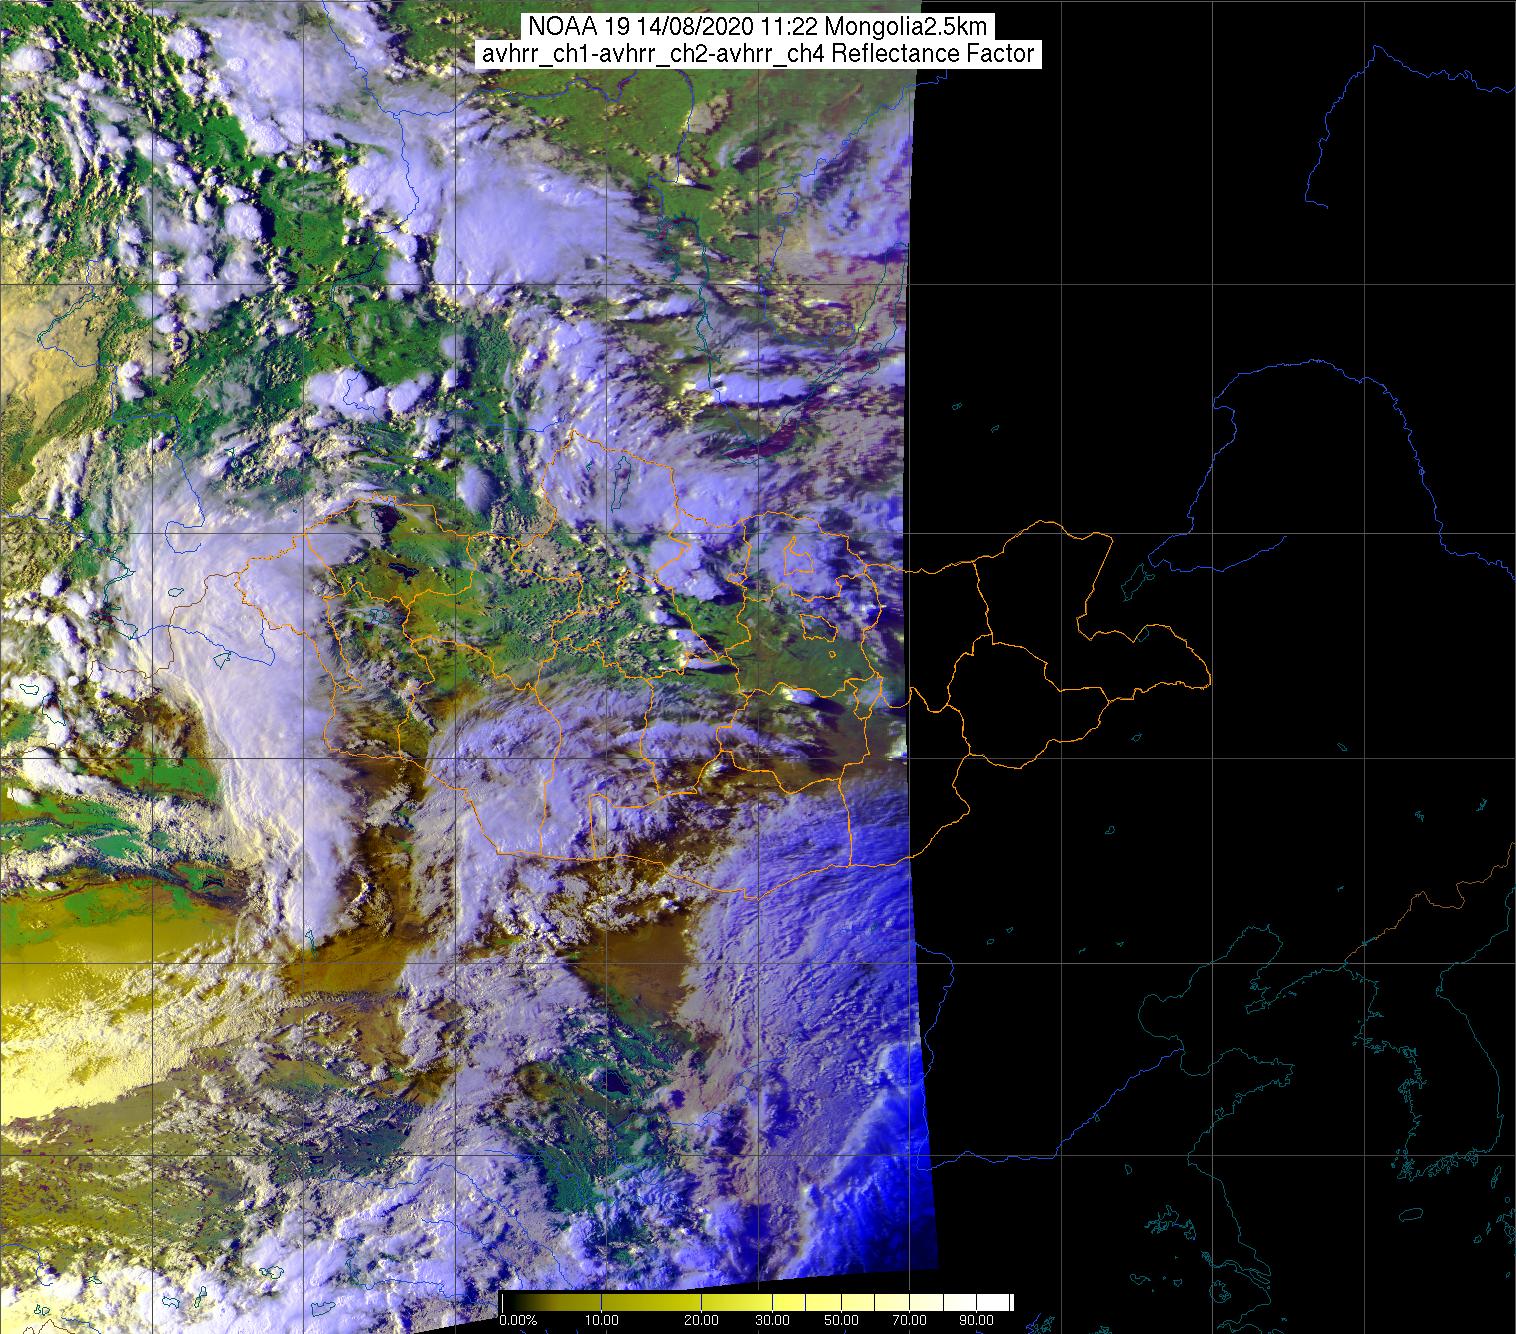Image resolution: width=1516 pixels, height=1334 pixels.
Task: Click the title 'NOAA 19 14/08/2020 11:22 Mongolia2.5km'
Action: [757, 27]
